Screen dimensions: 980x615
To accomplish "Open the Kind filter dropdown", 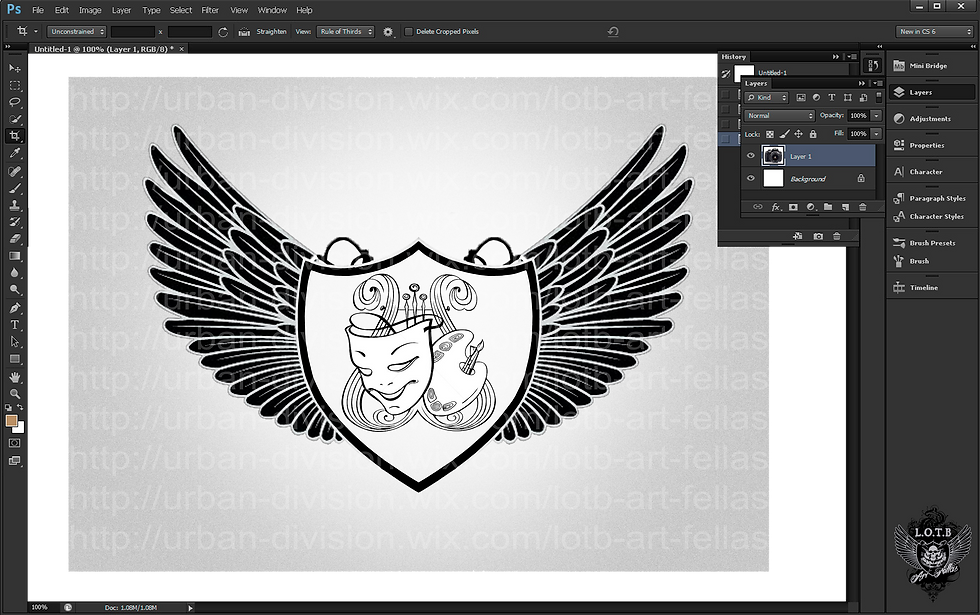I will [766, 98].
